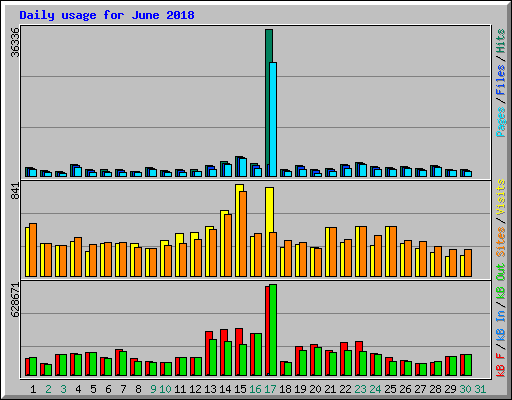Viewport: 512px width, 400px height.
Task: Click green day label 2 on the x-axis
Action: point(48,389)
